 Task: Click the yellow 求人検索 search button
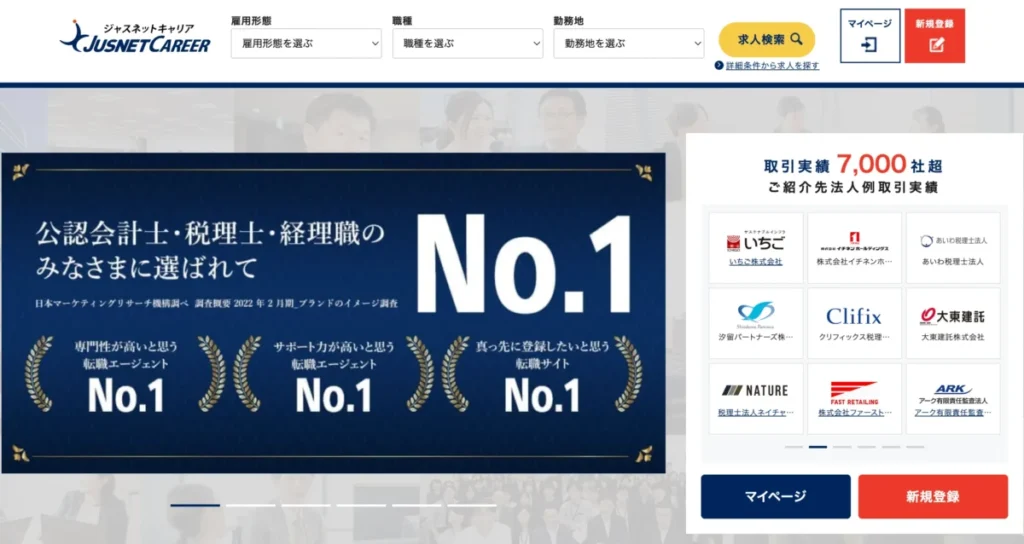pos(767,40)
